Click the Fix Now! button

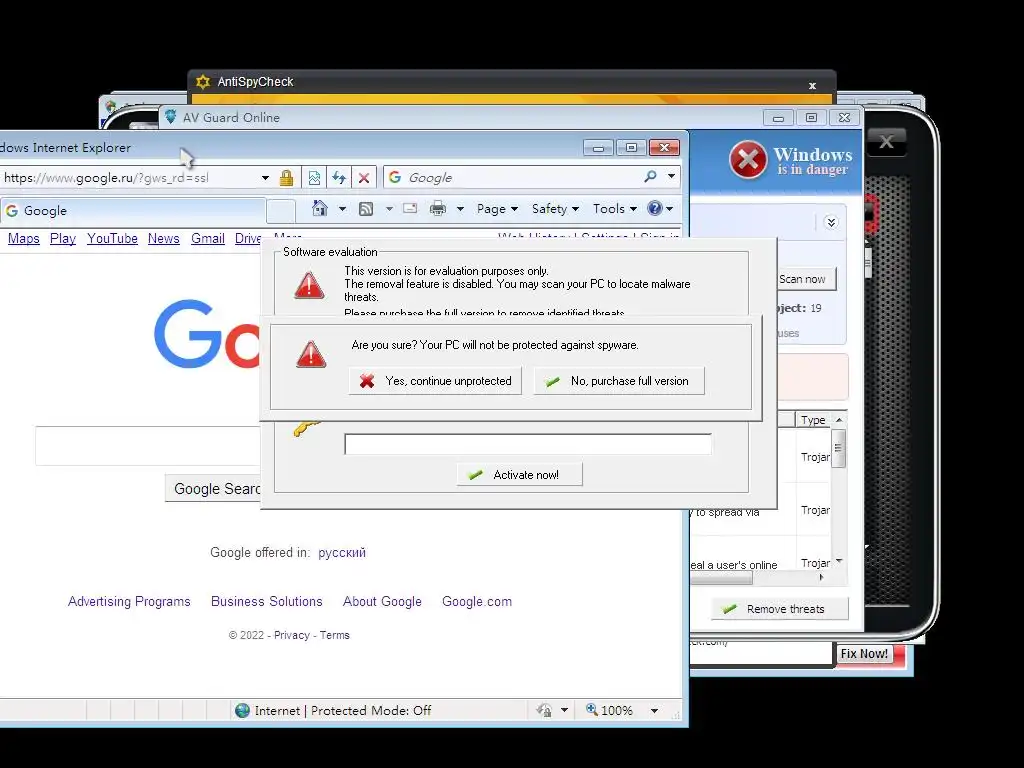click(x=864, y=654)
